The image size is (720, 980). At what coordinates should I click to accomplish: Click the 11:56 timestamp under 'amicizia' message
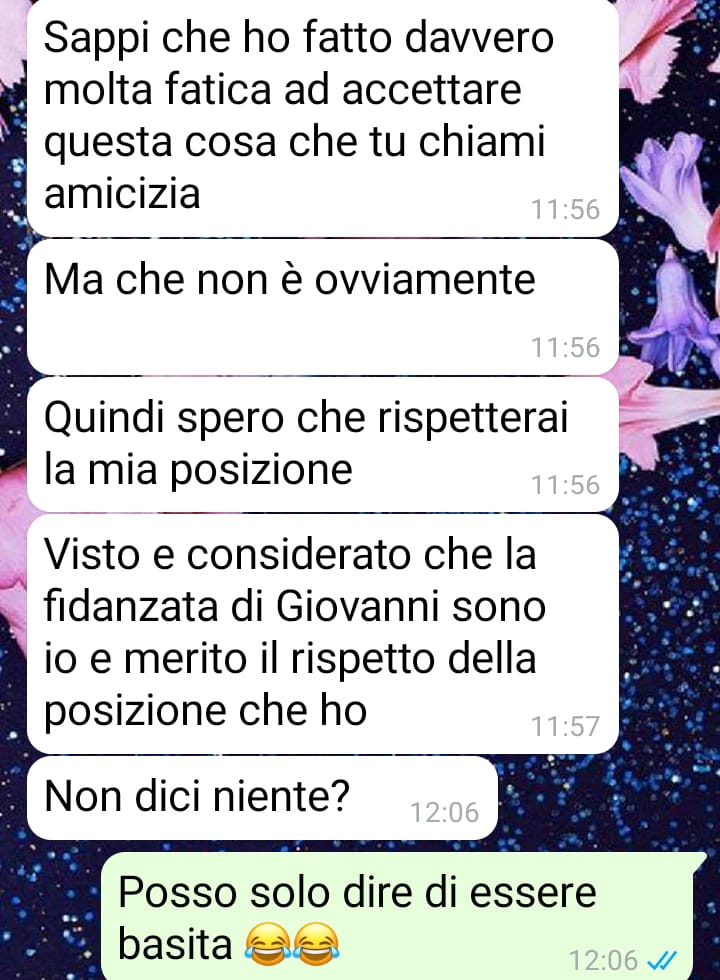pos(565,209)
